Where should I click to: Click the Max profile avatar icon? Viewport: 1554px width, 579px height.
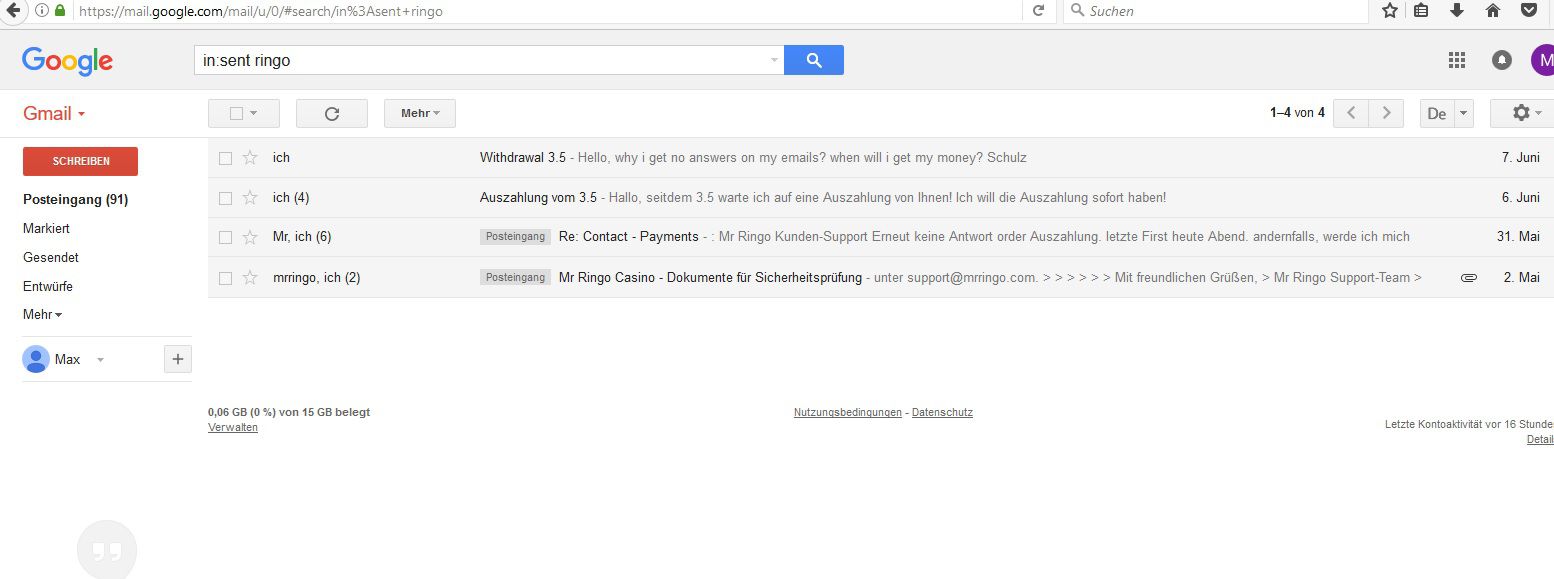tap(36, 359)
